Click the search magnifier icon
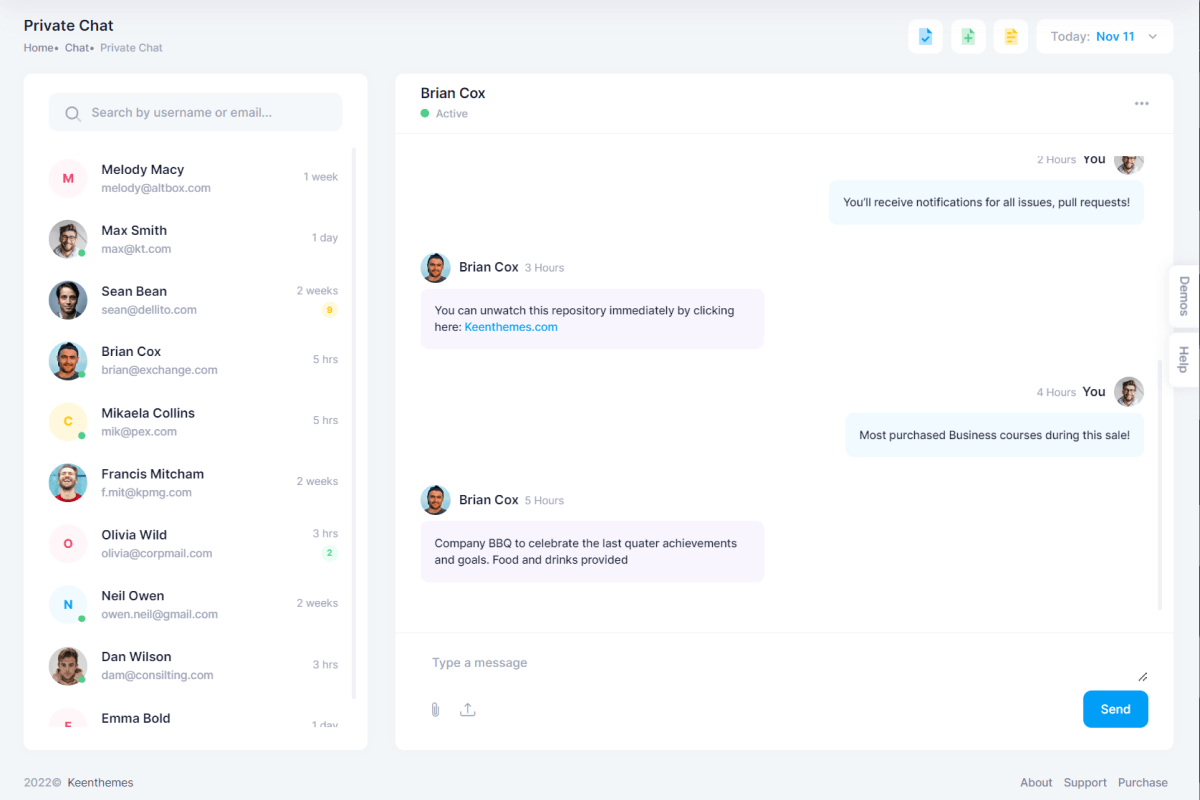Viewport: 1200px width, 800px height. (72, 113)
